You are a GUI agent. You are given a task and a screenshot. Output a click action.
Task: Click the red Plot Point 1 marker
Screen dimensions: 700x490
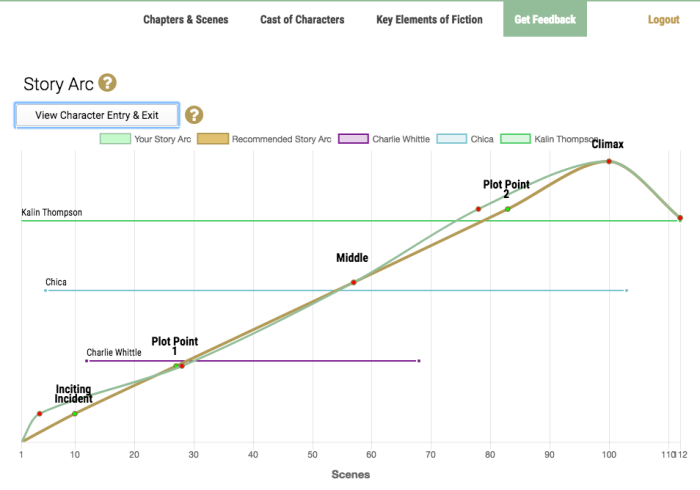click(182, 366)
